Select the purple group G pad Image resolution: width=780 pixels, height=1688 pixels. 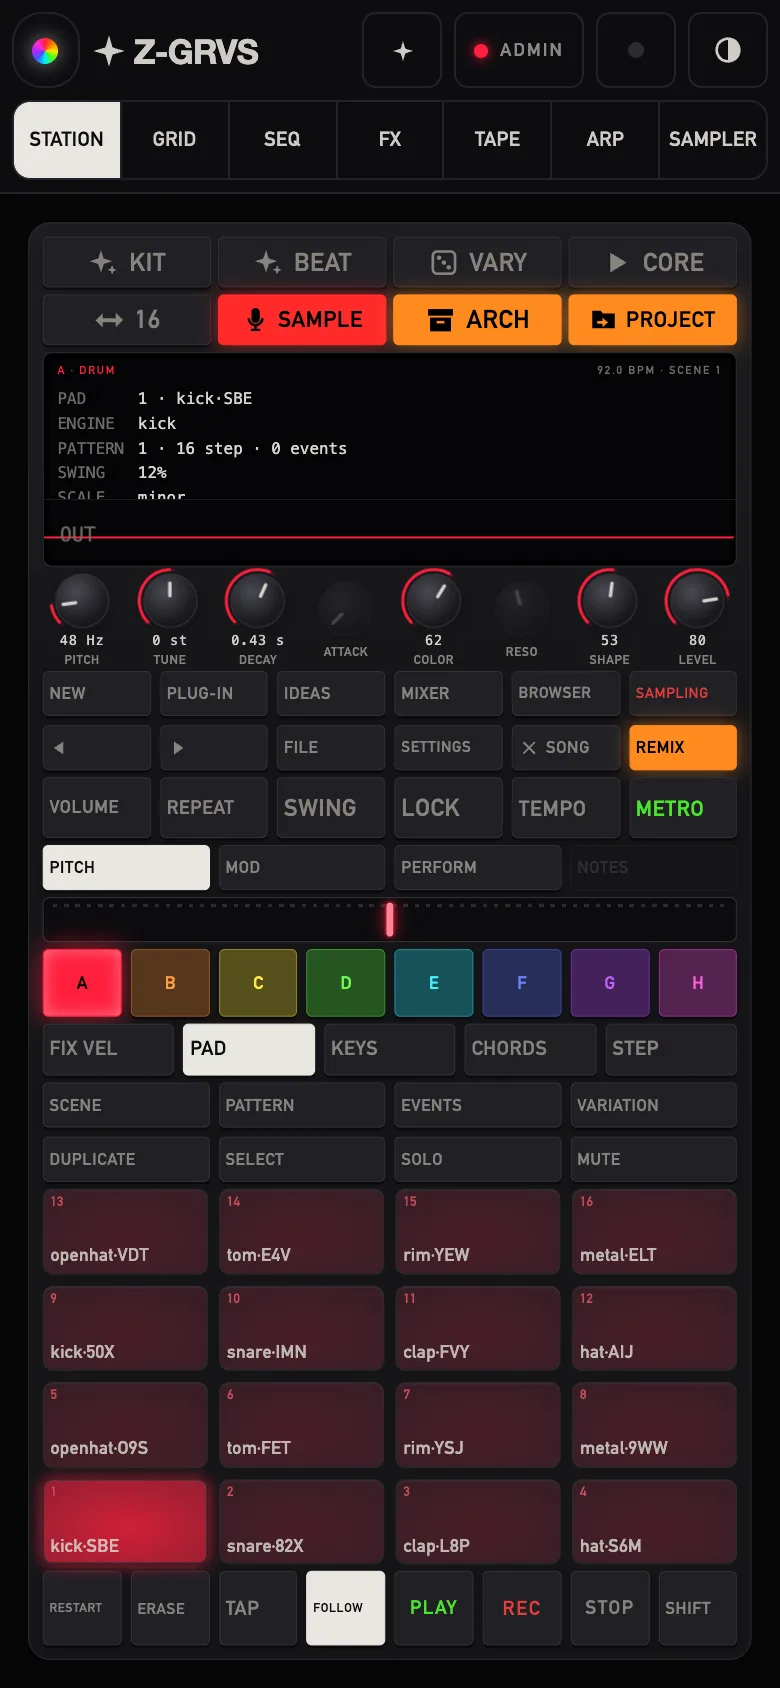coord(610,983)
